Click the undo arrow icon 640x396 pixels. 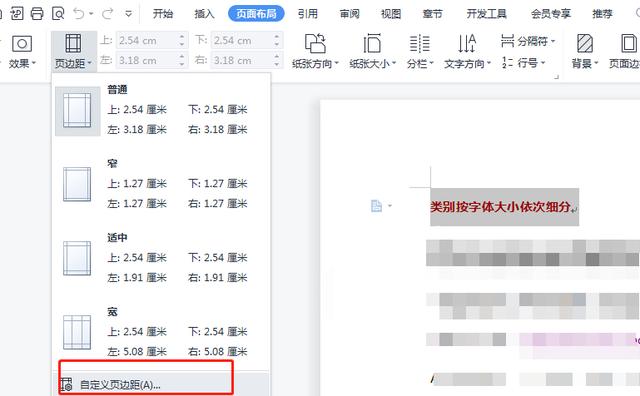coord(78,14)
